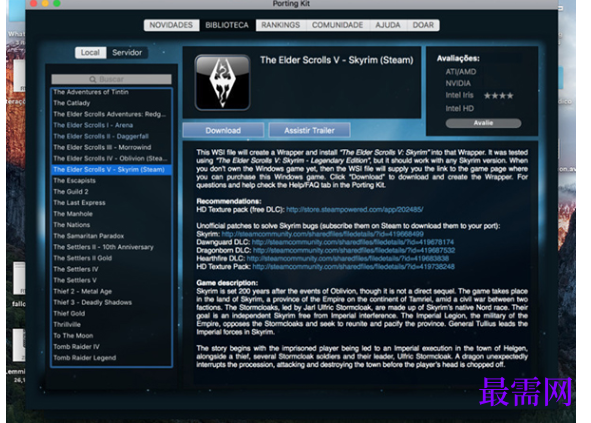Select The Manhole entry
Screen dimensions: 591x423
tap(112, 214)
